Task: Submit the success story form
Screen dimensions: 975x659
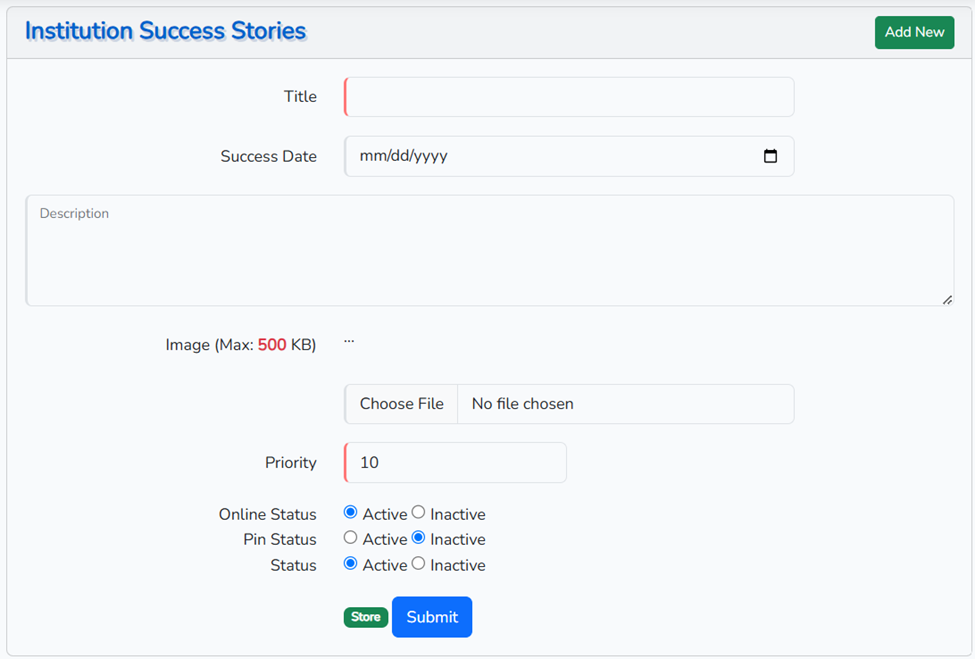Action: tap(432, 617)
